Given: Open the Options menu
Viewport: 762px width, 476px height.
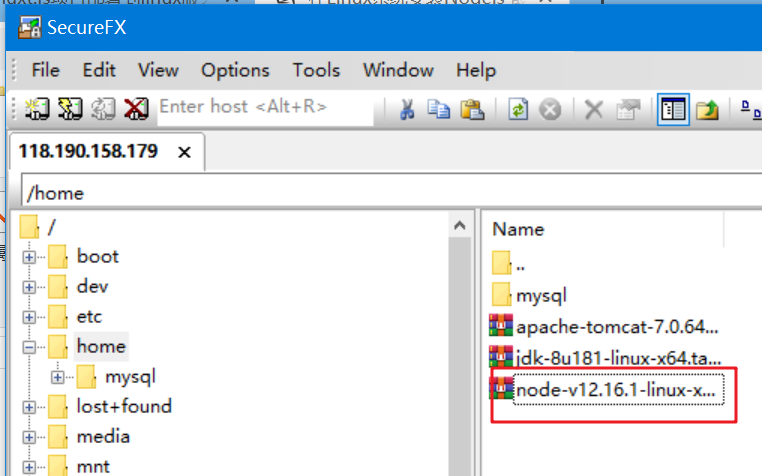Looking at the screenshot, I should (235, 71).
